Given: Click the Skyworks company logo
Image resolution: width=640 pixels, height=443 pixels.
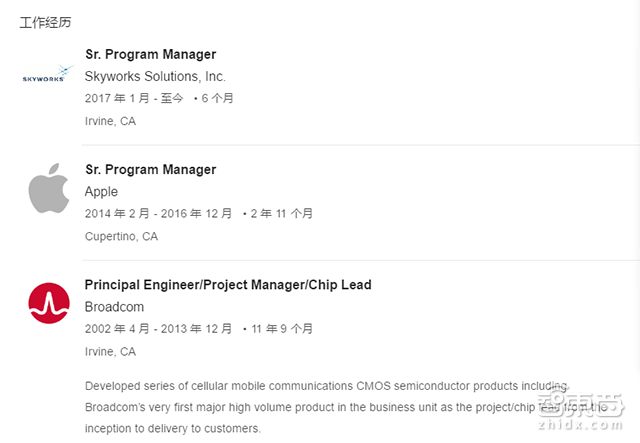Looking at the screenshot, I should pyautogui.click(x=48, y=75).
